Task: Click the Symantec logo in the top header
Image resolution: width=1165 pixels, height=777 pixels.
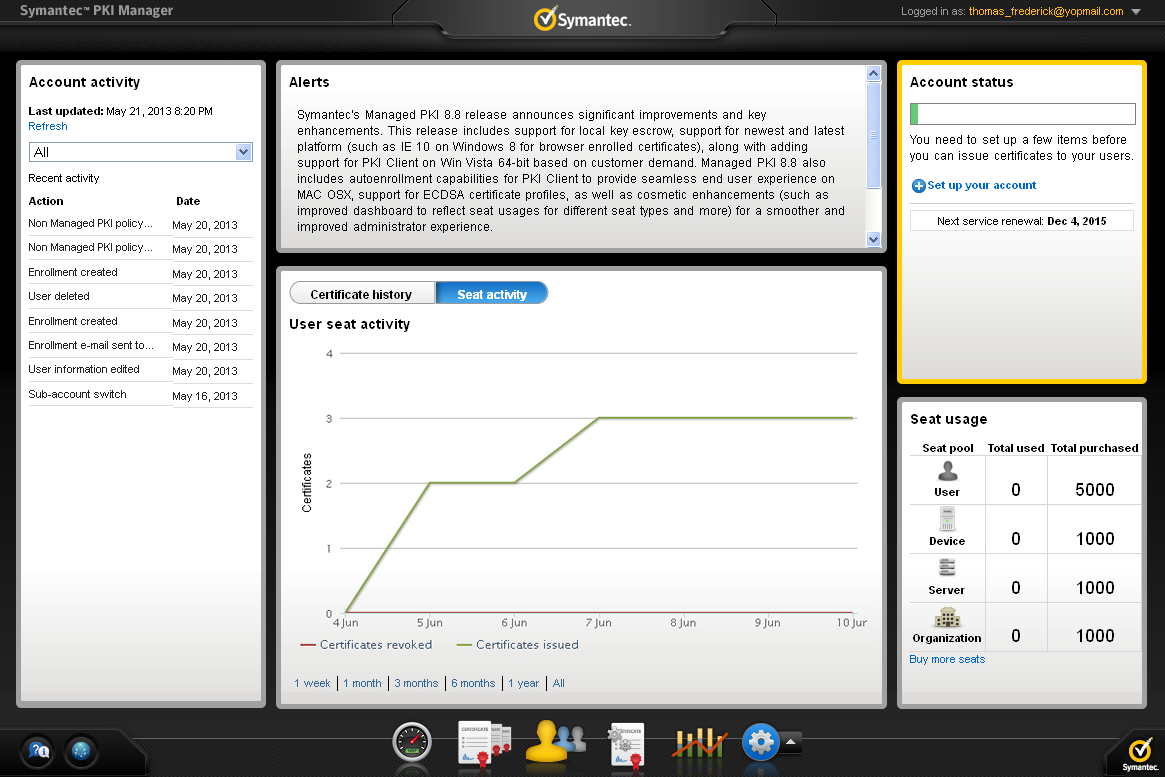Action: [x=582, y=19]
